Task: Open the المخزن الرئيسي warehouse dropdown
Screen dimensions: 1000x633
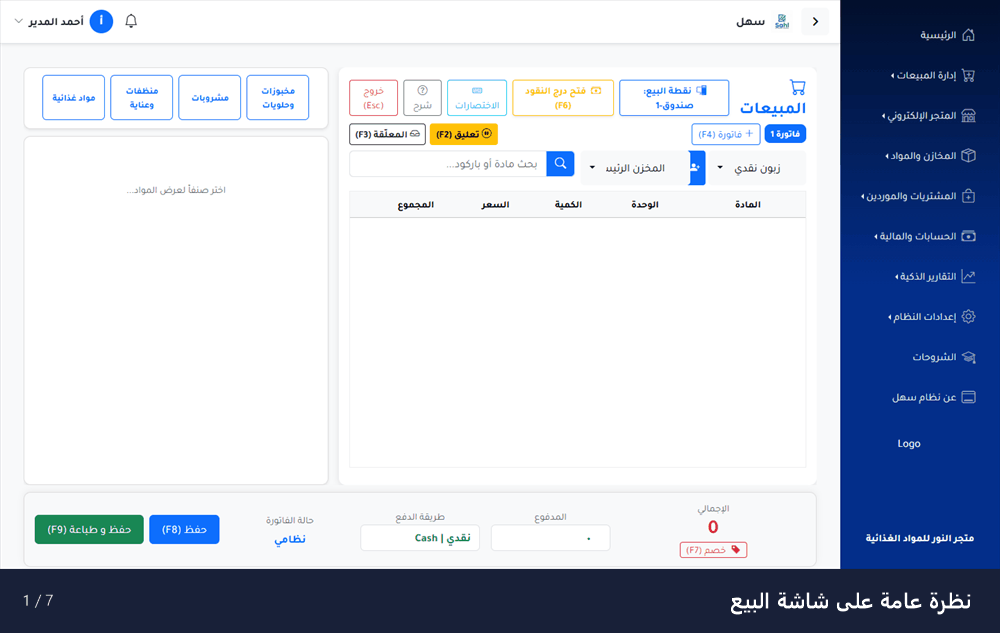Action: 635,168
